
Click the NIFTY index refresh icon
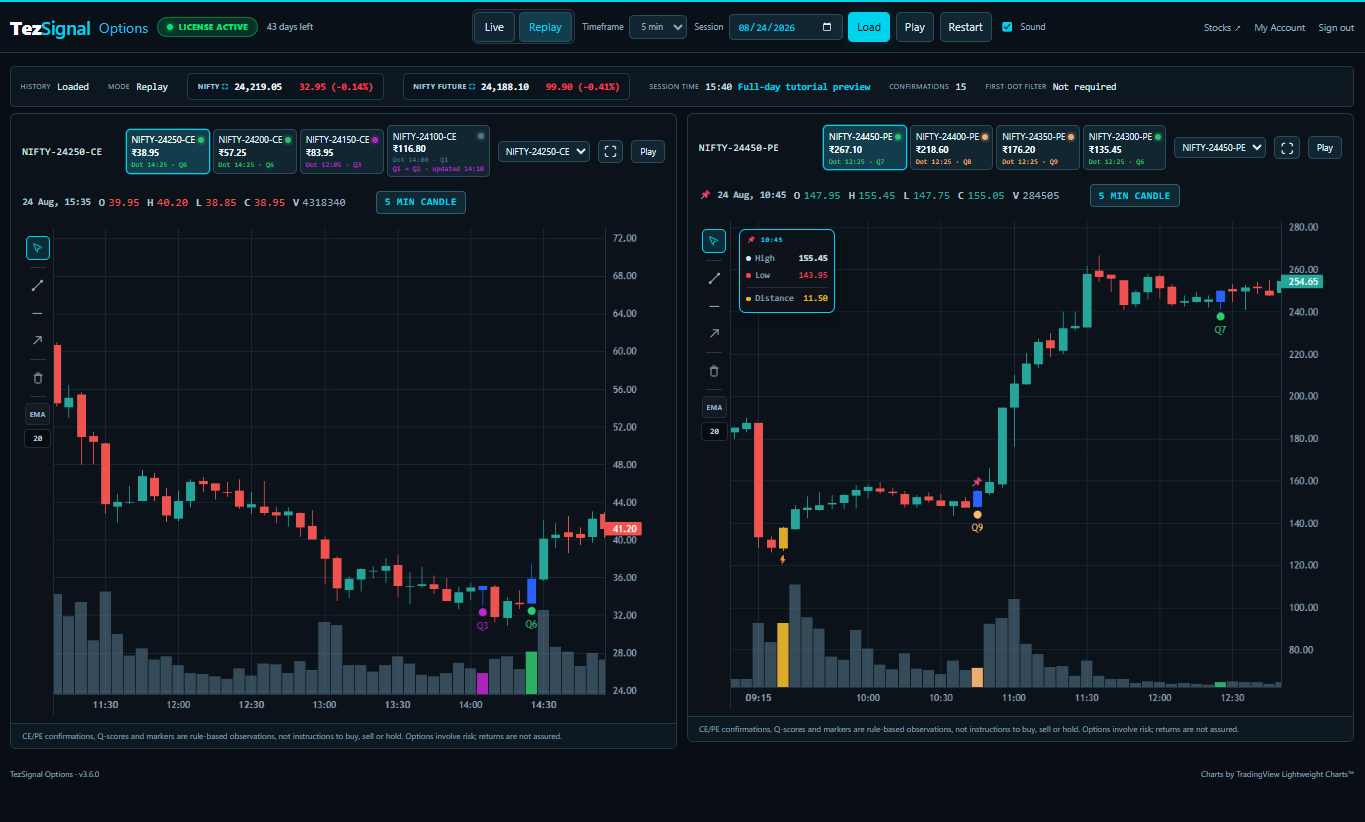click(225, 87)
